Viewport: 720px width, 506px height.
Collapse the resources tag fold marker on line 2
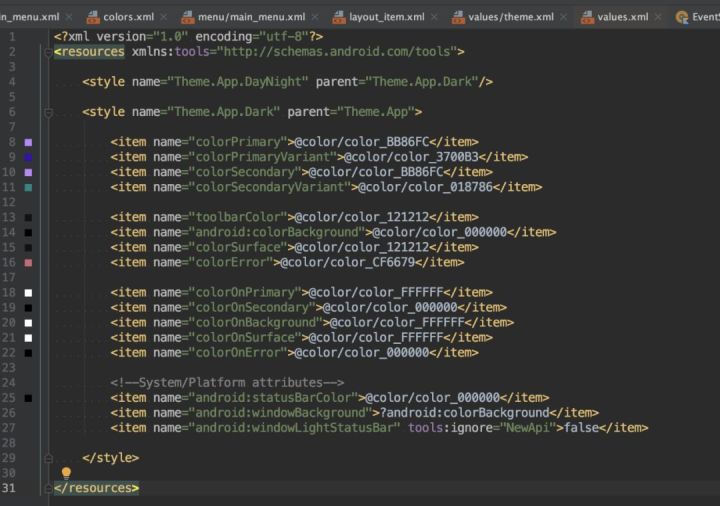47,52
